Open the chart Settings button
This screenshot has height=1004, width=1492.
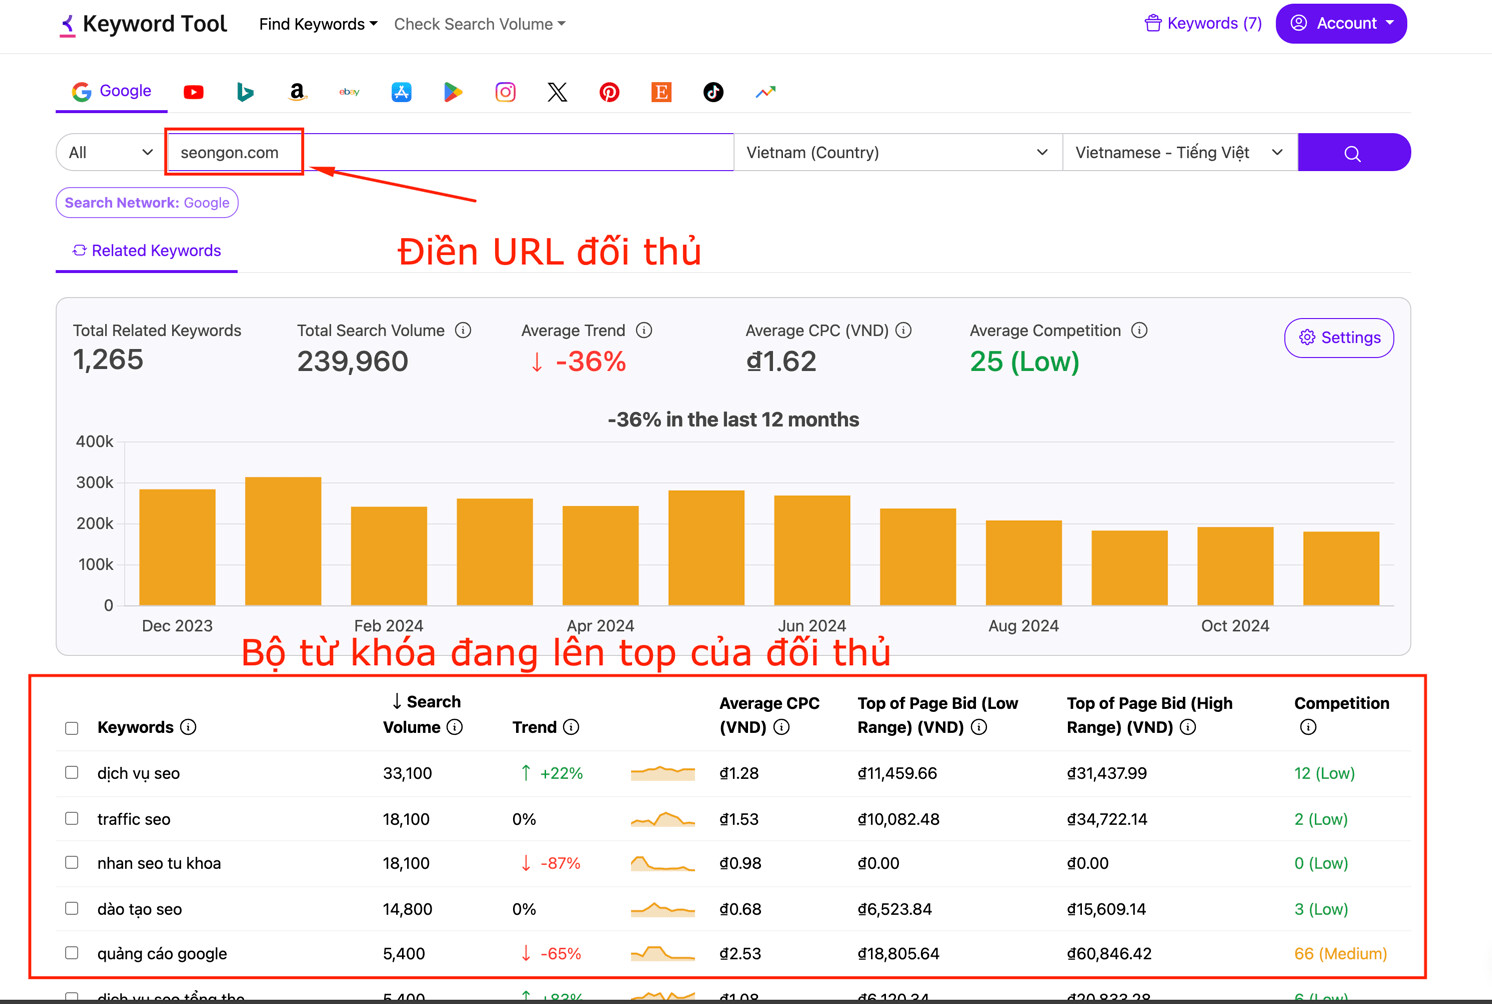(1339, 338)
